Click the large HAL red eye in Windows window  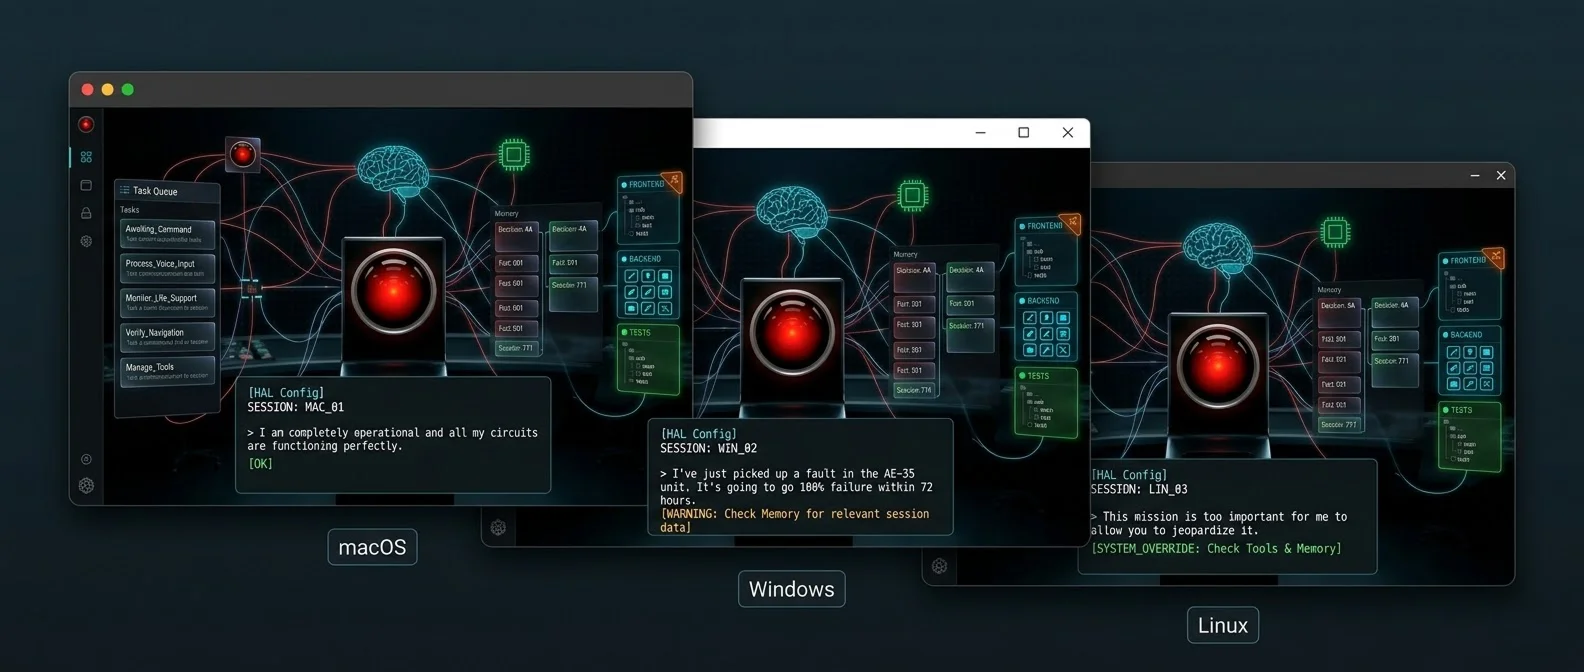pyautogui.click(x=792, y=332)
